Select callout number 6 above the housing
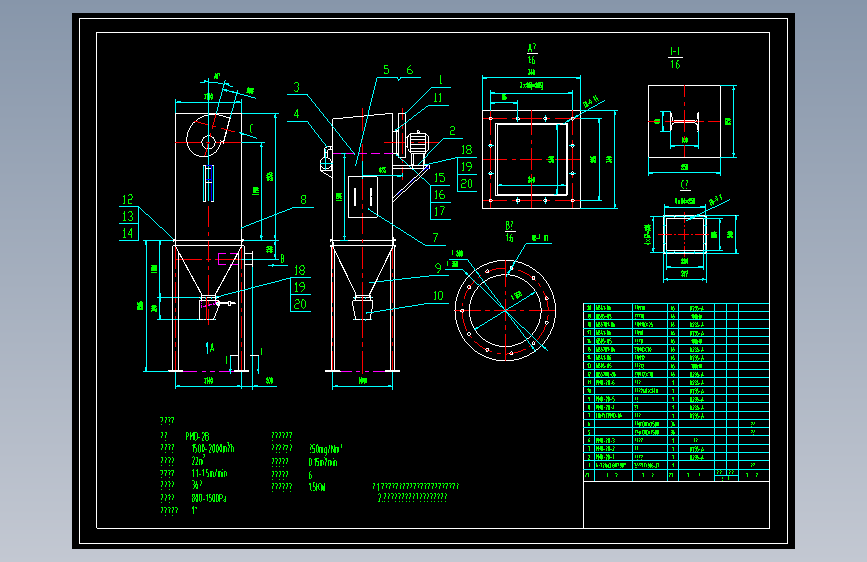867x562 pixels. [x=409, y=70]
